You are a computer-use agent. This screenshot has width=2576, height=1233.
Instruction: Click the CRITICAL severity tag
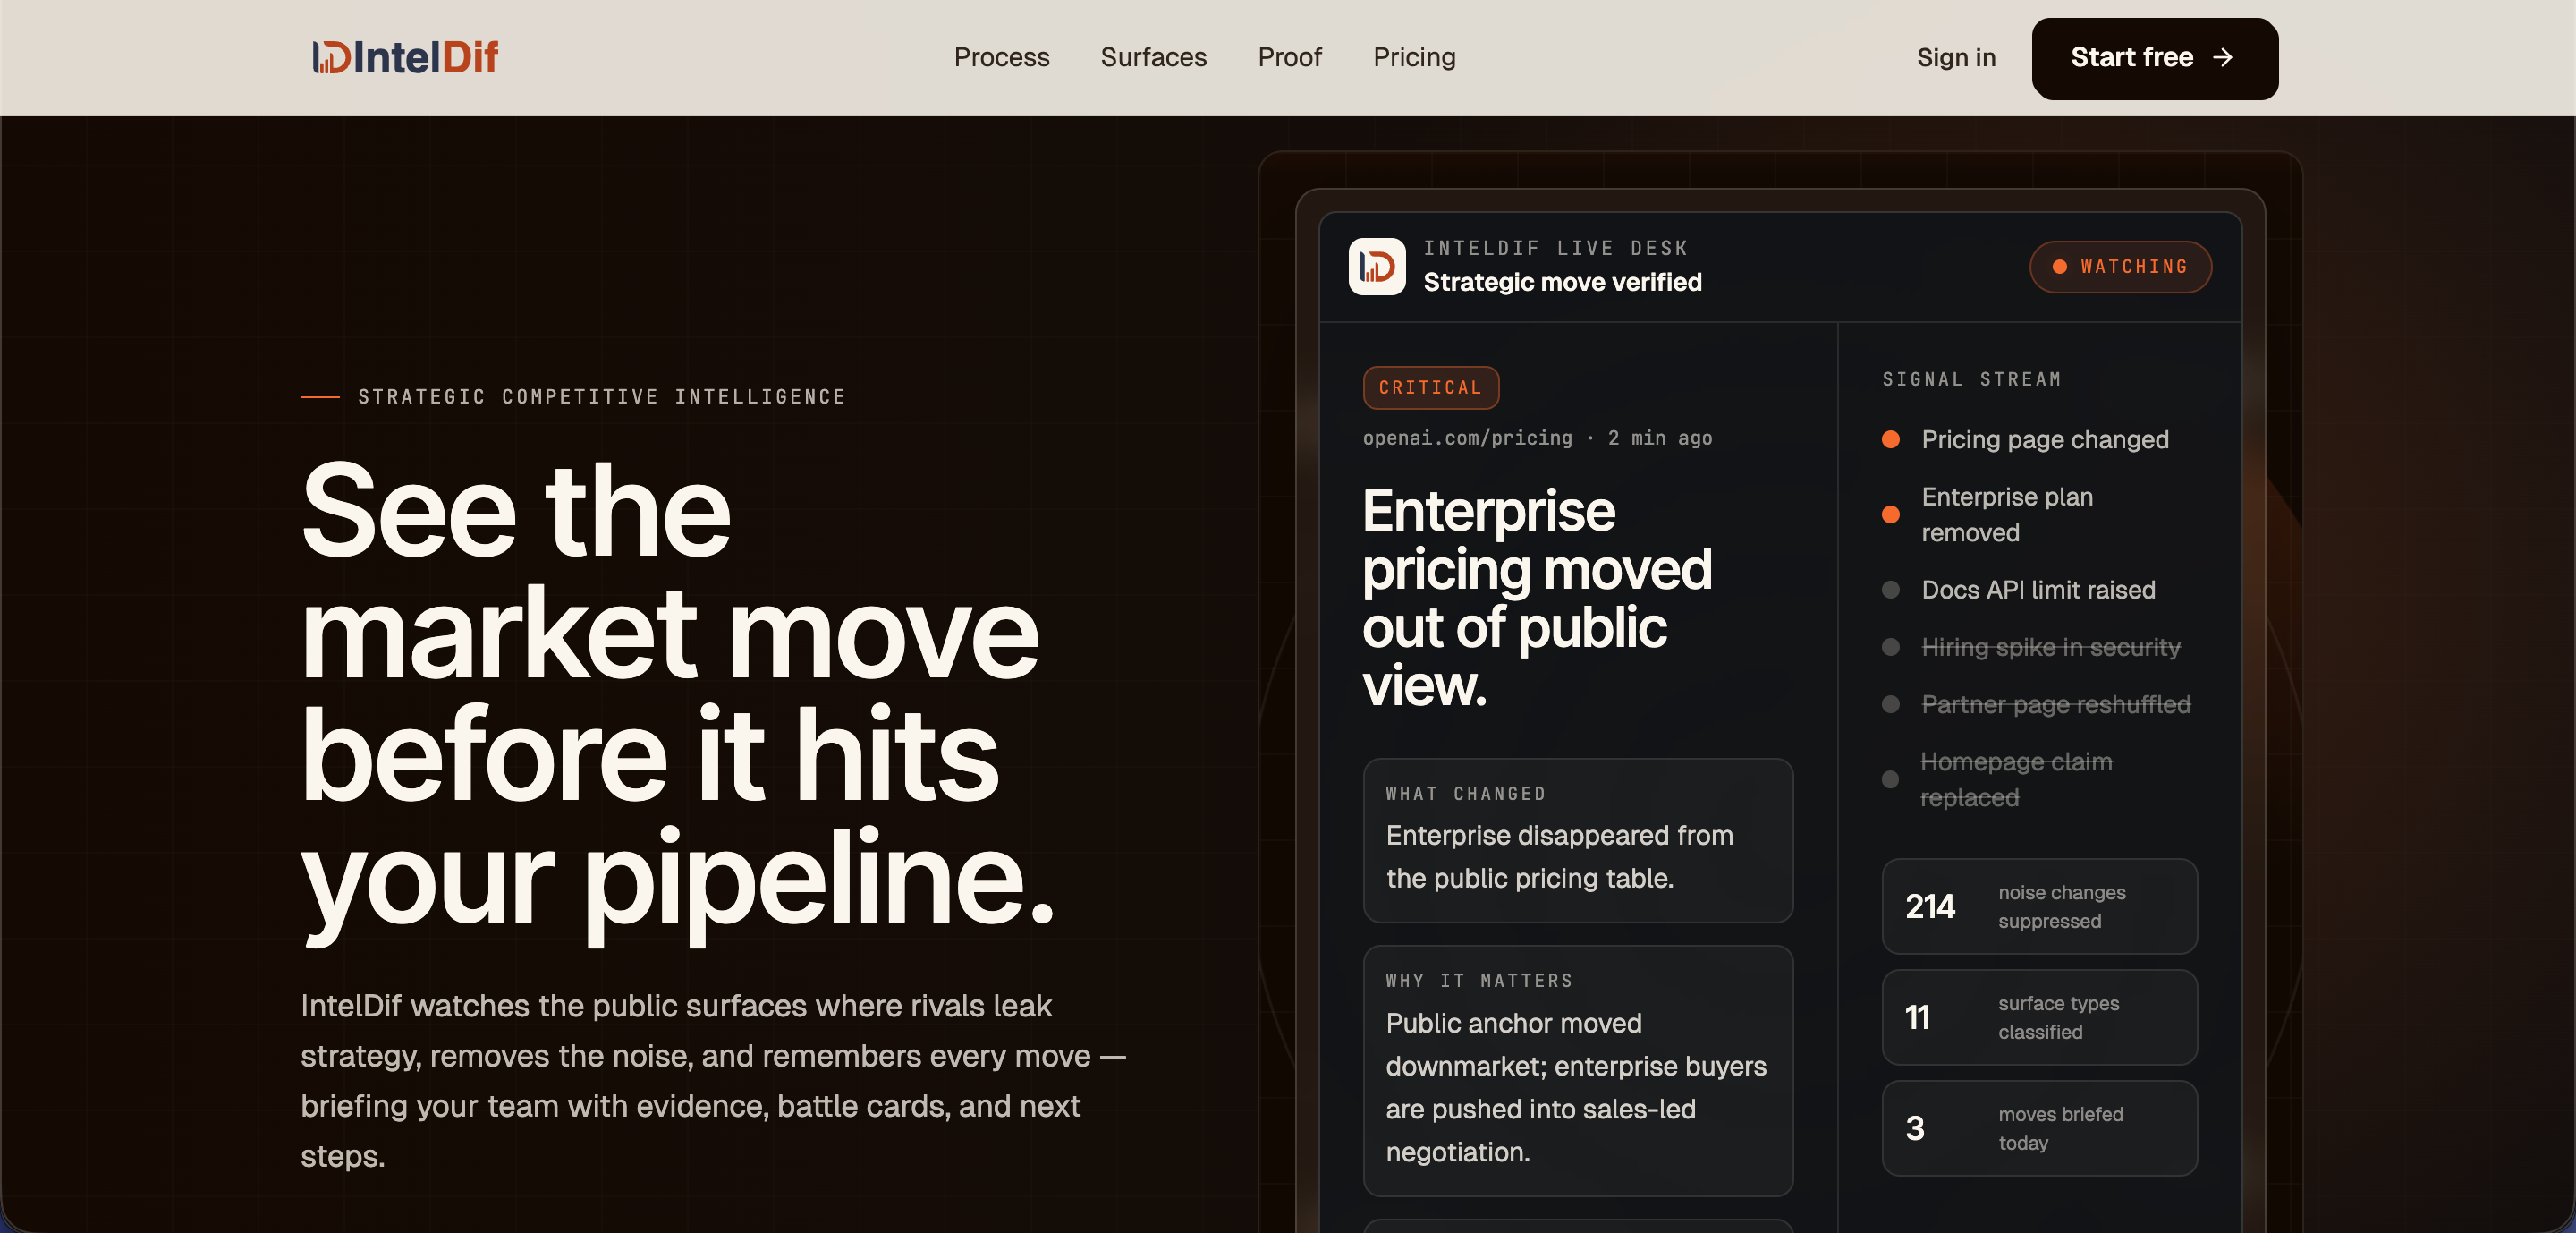[1430, 387]
